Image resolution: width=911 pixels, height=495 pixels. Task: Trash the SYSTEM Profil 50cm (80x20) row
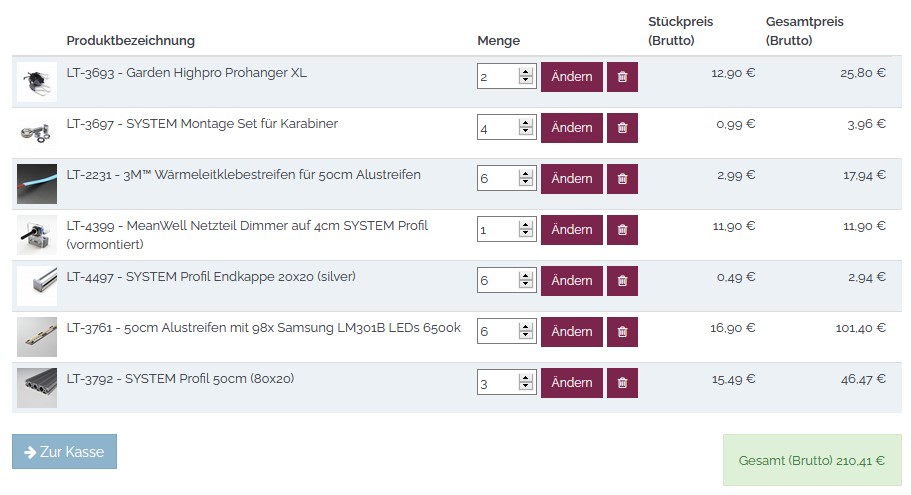pos(622,383)
